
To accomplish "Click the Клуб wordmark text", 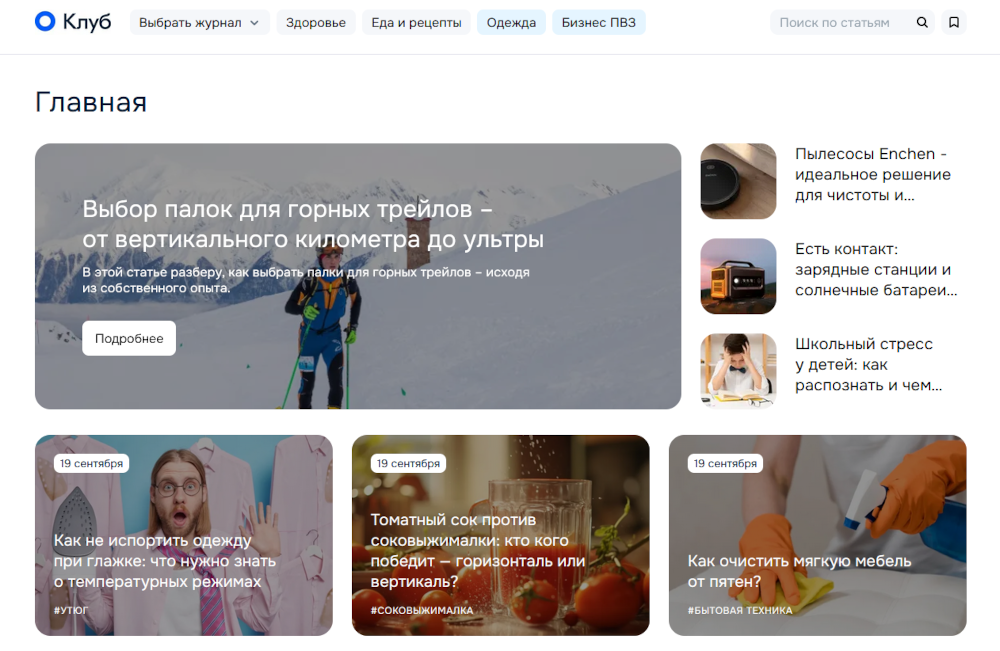I will [87, 22].
